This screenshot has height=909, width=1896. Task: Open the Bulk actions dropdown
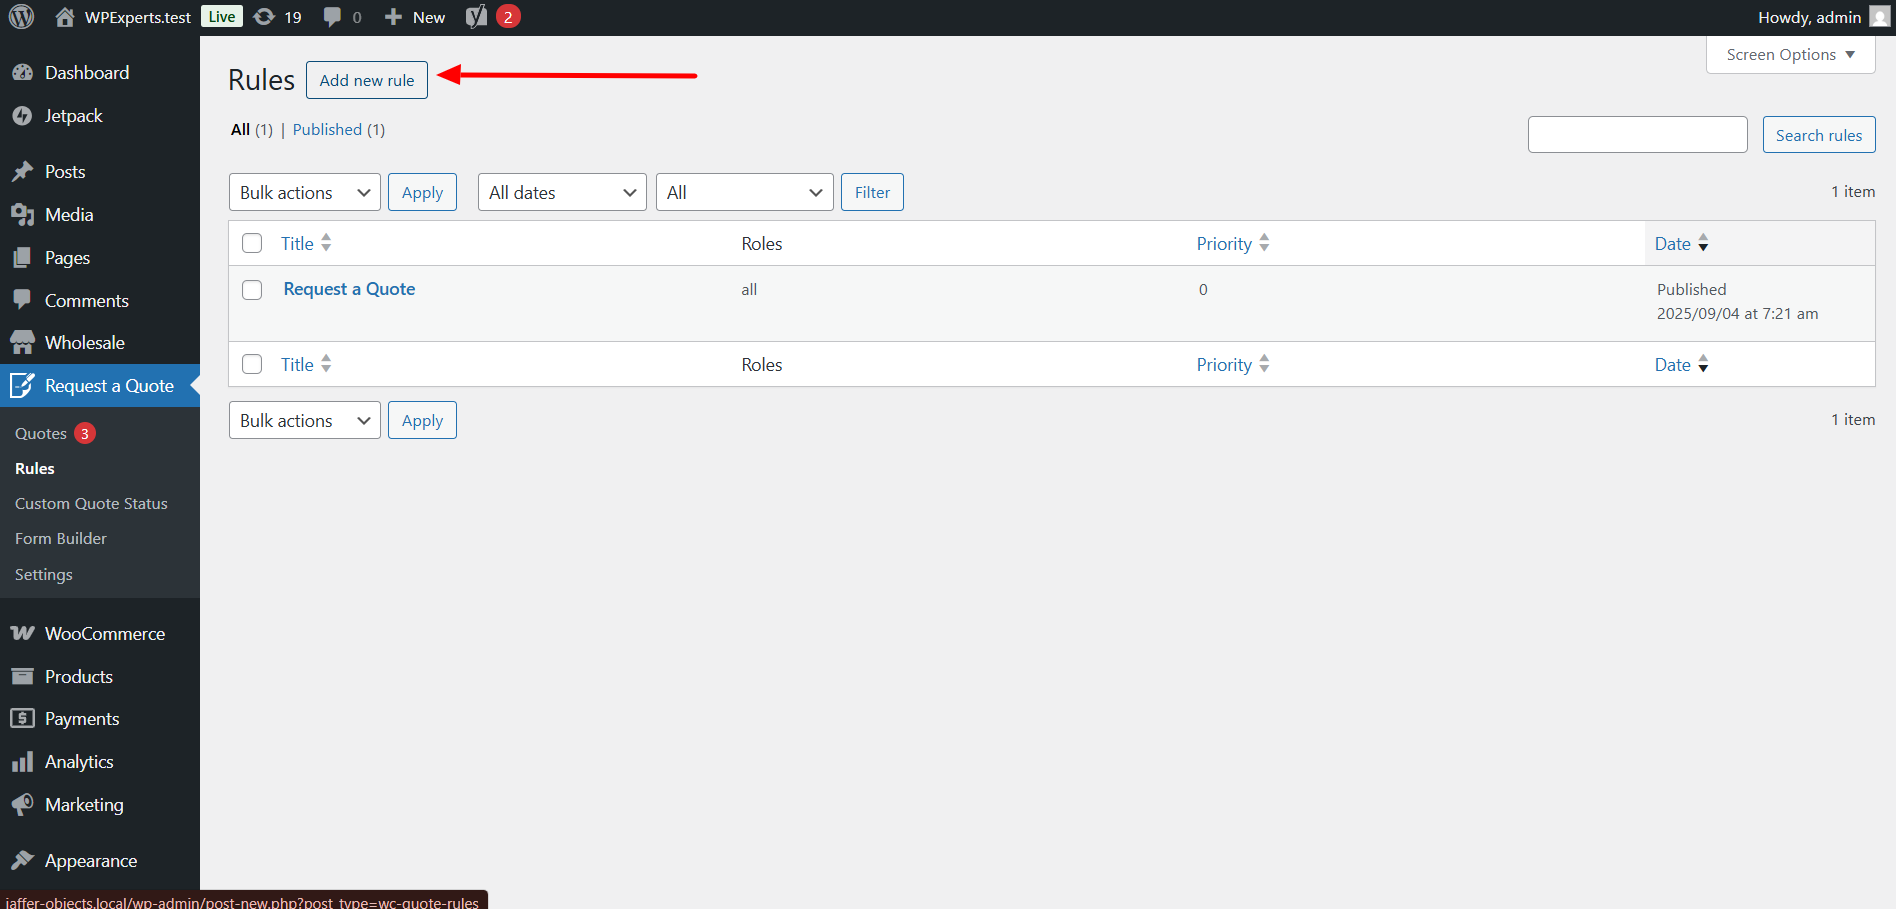coord(304,192)
